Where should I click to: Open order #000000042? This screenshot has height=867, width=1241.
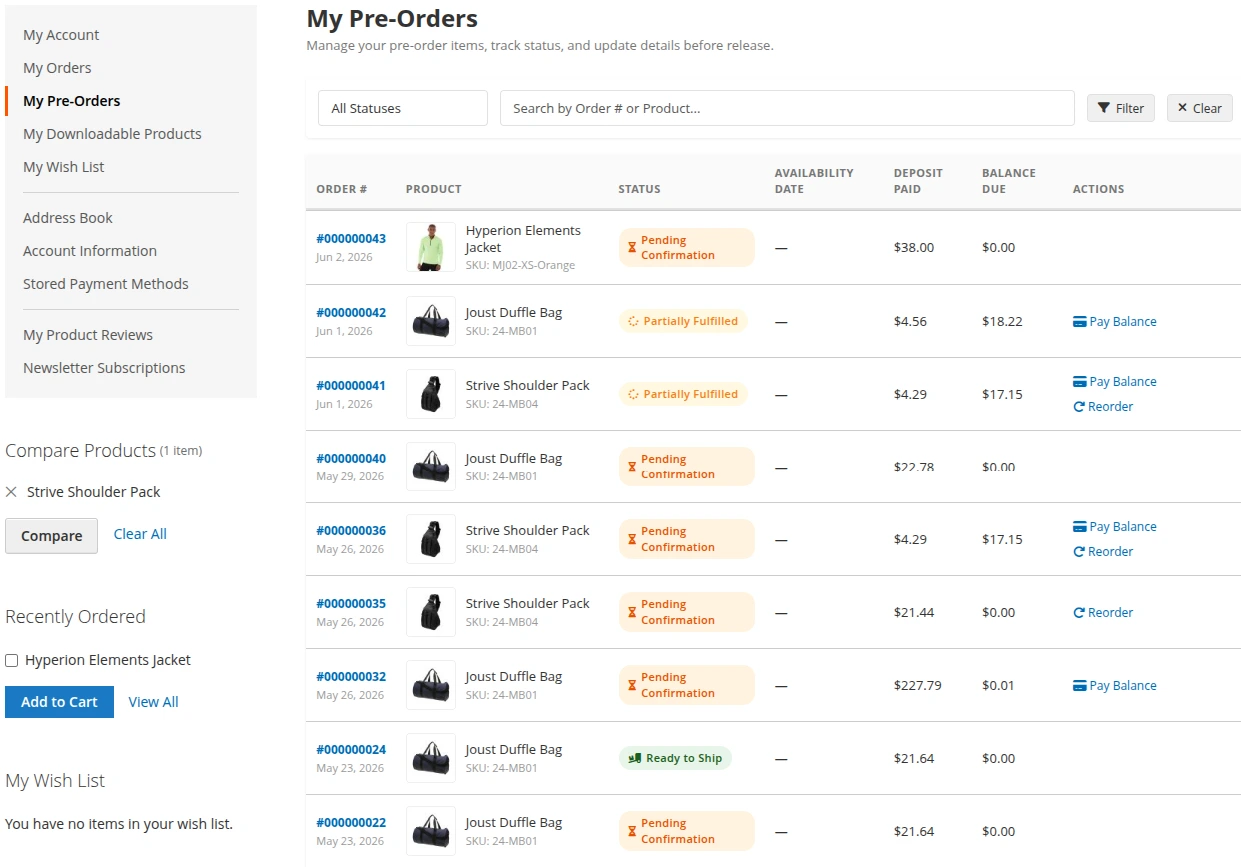point(351,313)
